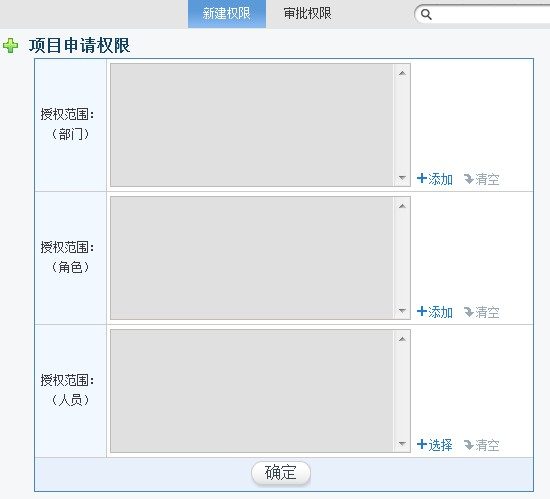This screenshot has height=499, width=550.
Task: Click the 确定 button
Action: coord(281,472)
